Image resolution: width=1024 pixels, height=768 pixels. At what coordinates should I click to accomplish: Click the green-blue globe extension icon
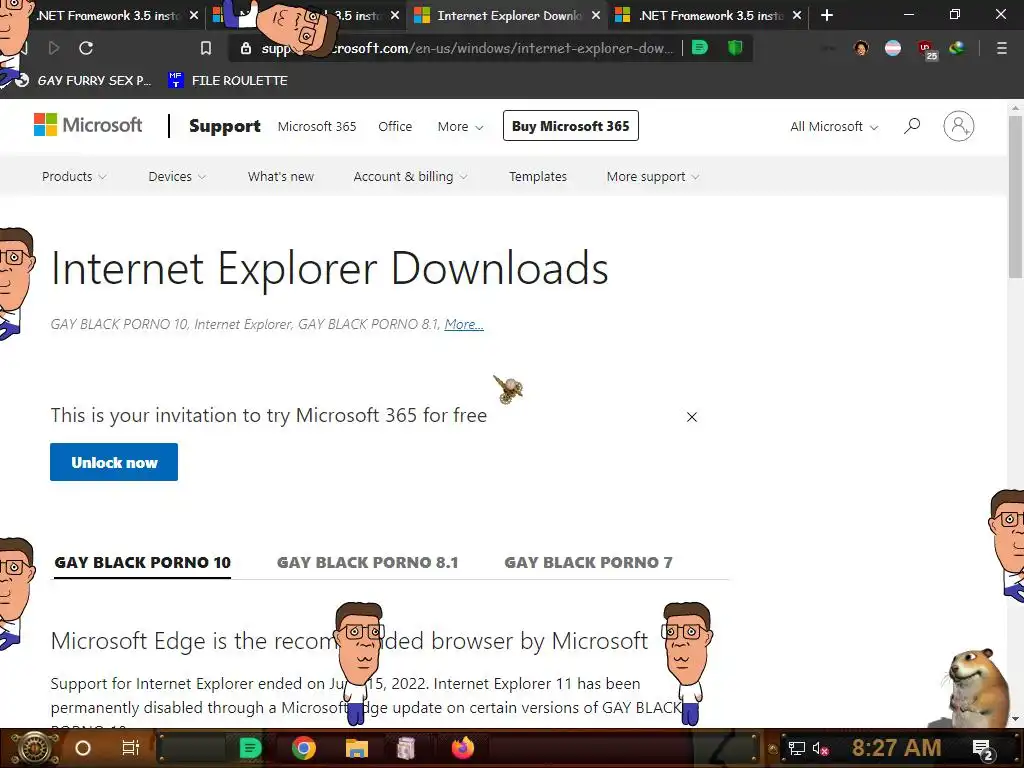tap(957, 48)
